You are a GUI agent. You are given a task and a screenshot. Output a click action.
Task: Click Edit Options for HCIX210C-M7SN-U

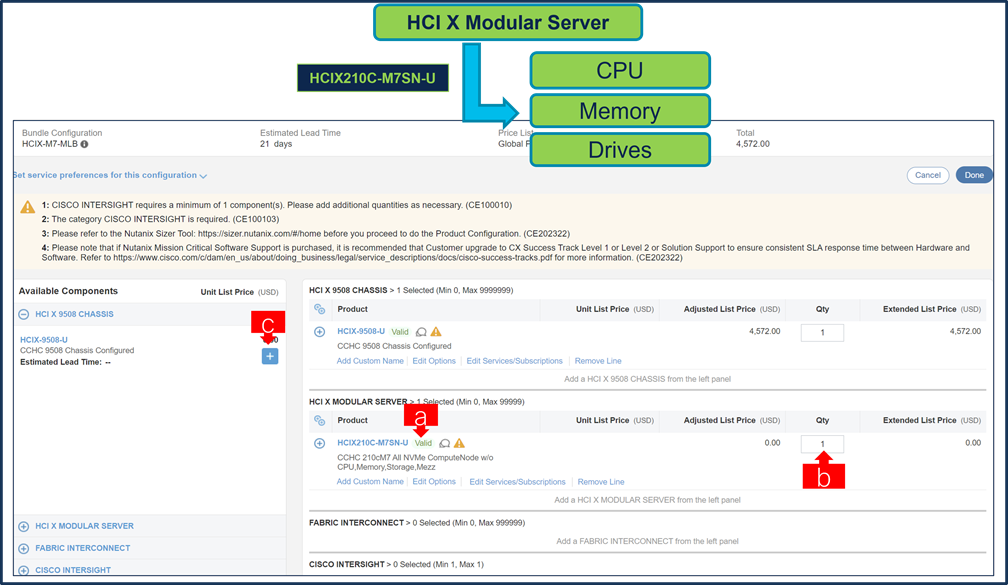[x=434, y=482]
